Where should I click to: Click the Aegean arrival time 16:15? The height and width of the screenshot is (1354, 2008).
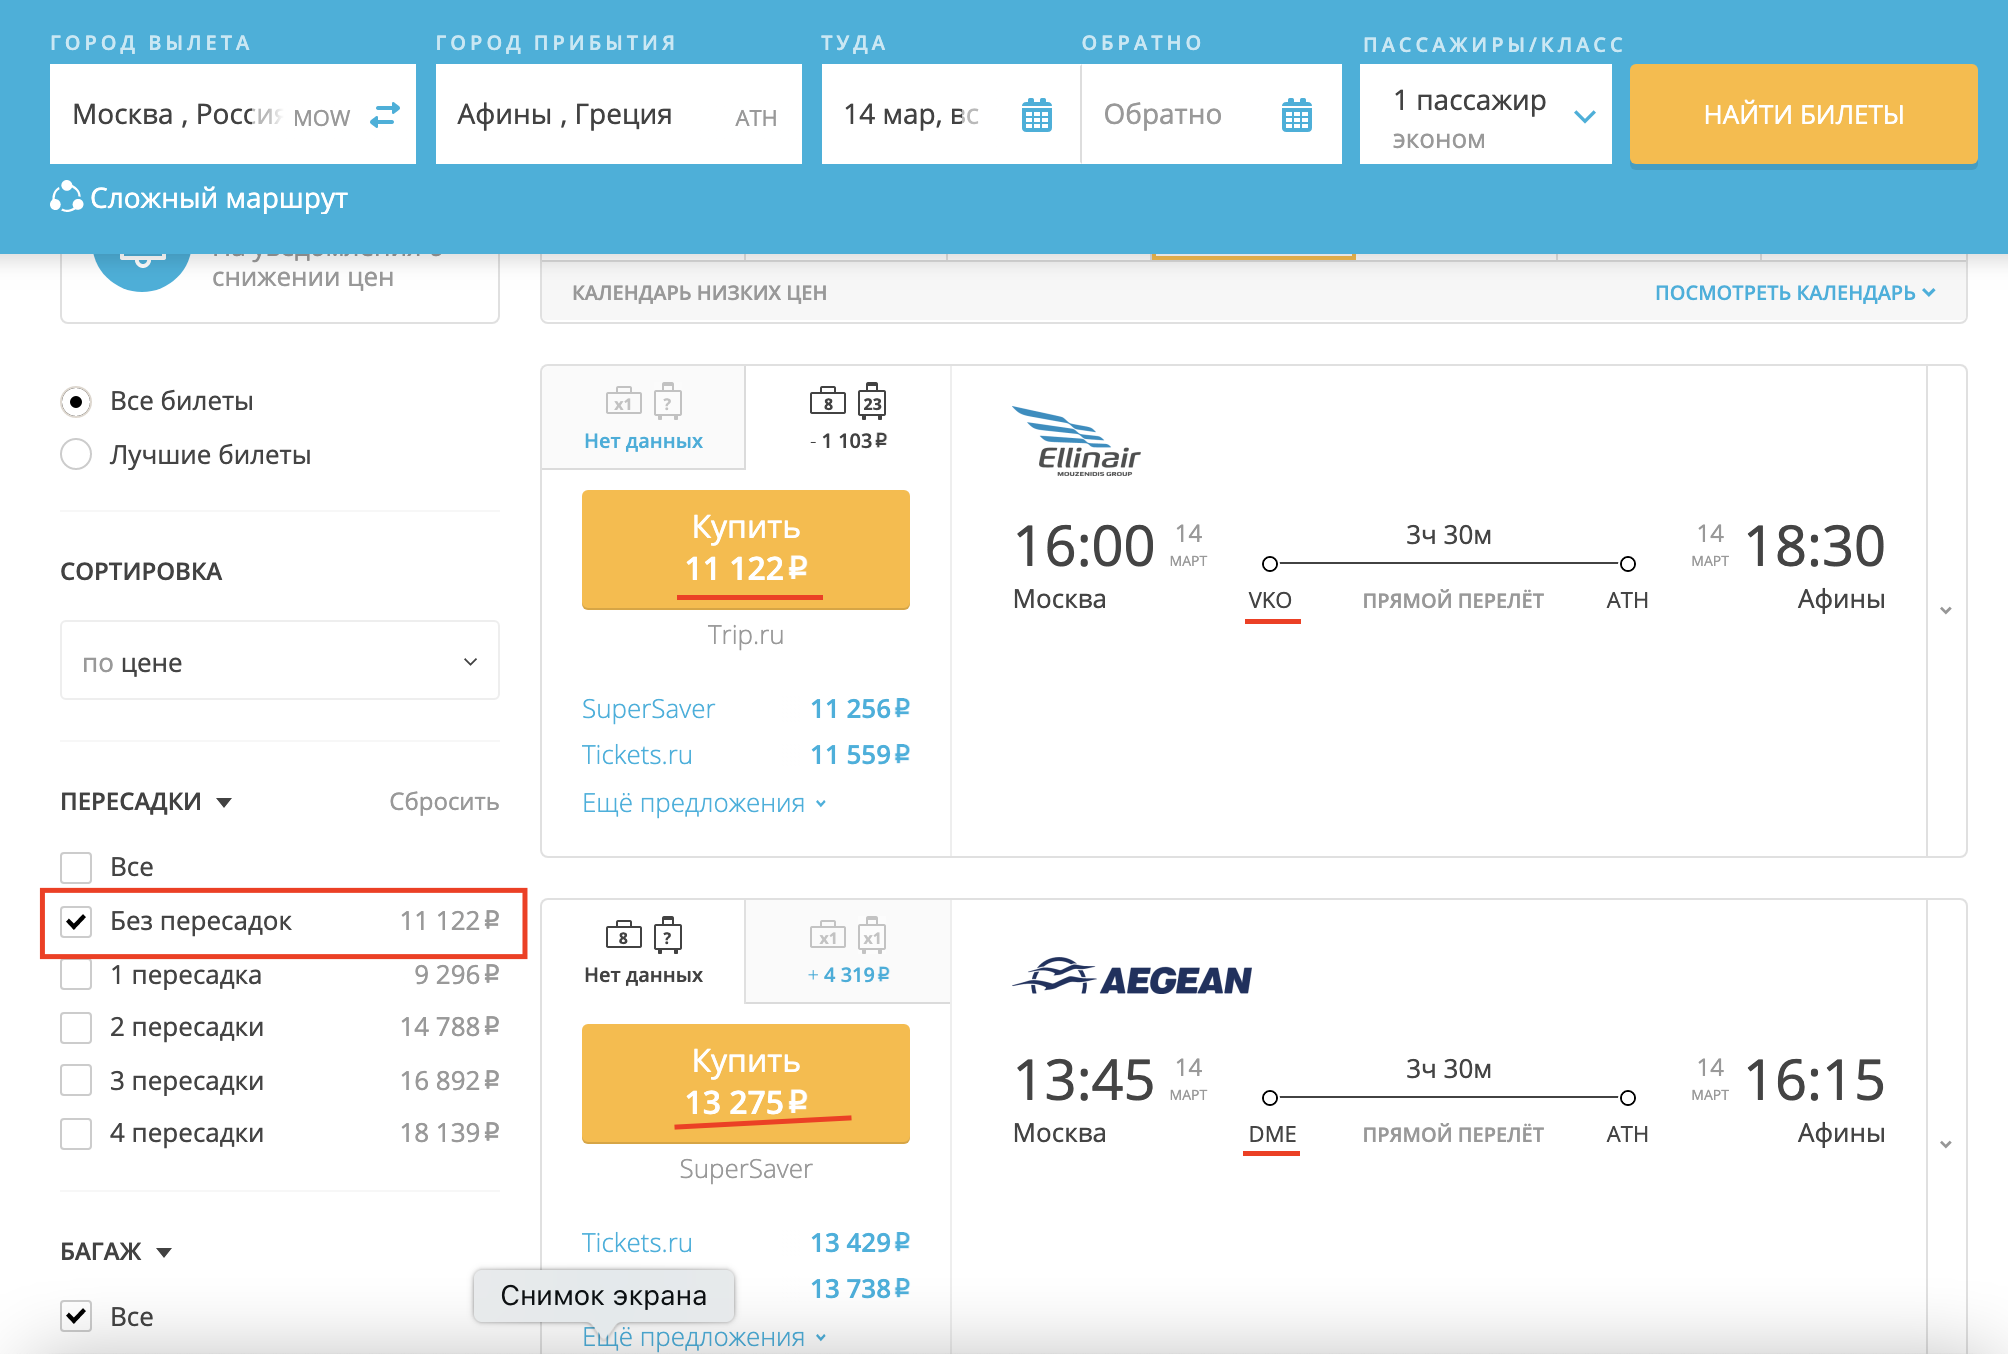1815,1080
